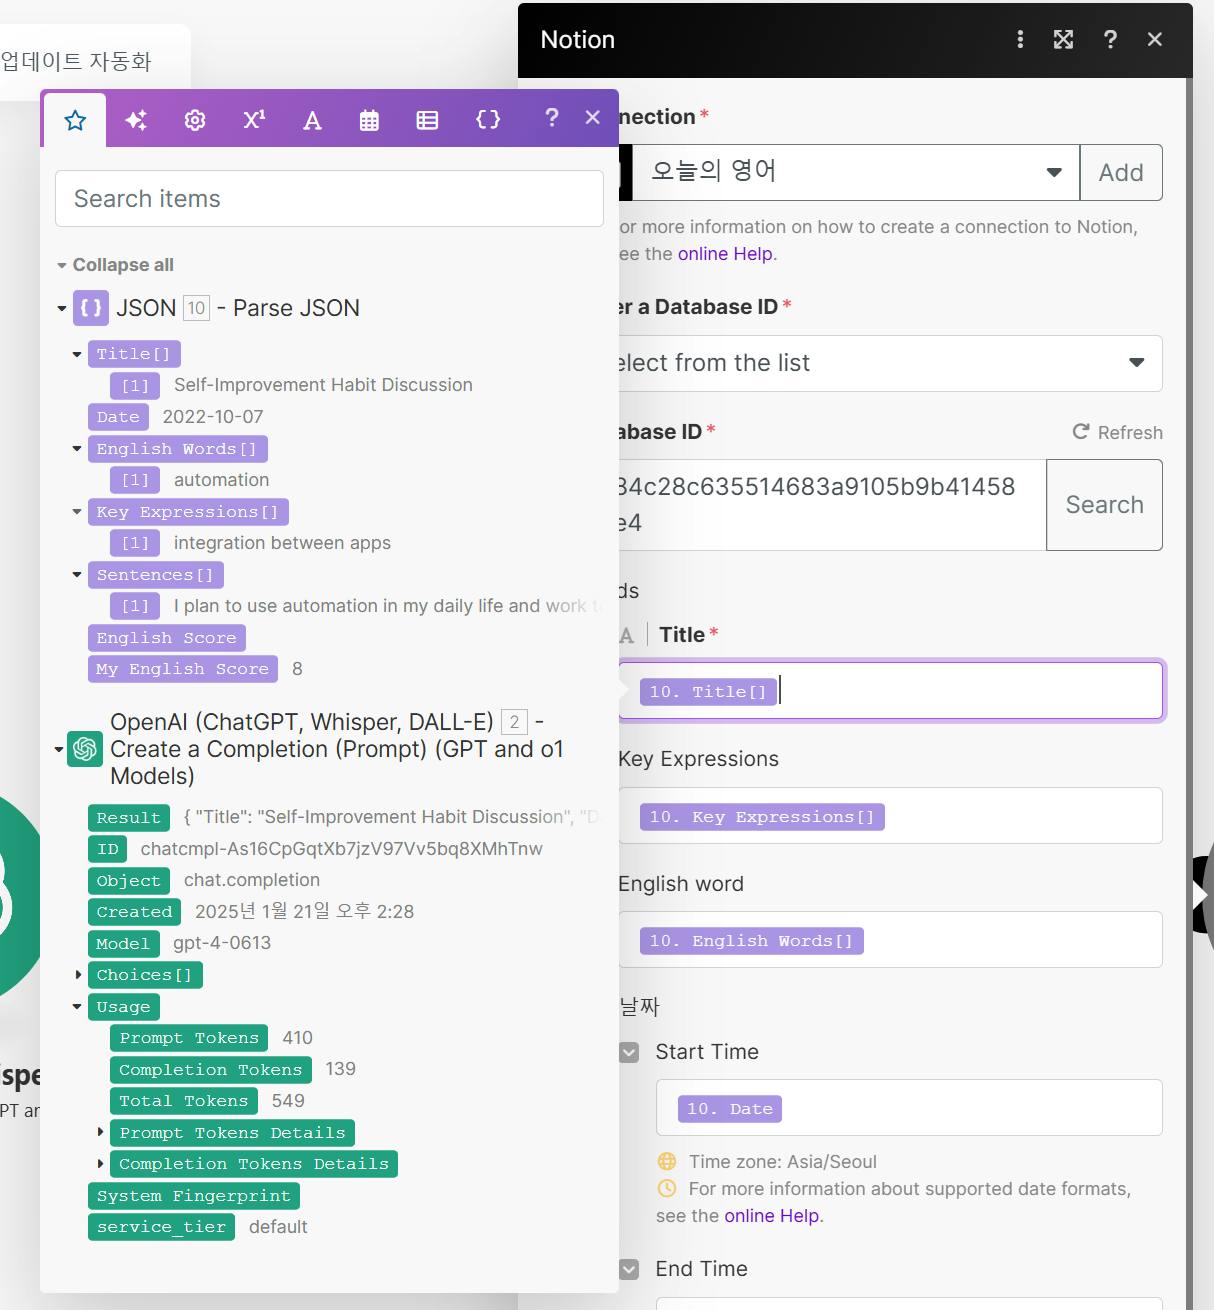Click the Database ID Search button
Viewport: 1214px width, 1310px height.
click(x=1104, y=505)
